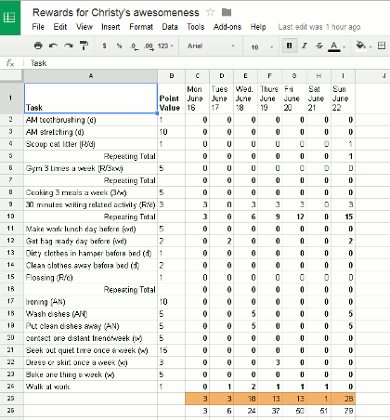Toggle strikethrough formatting

tap(319, 46)
